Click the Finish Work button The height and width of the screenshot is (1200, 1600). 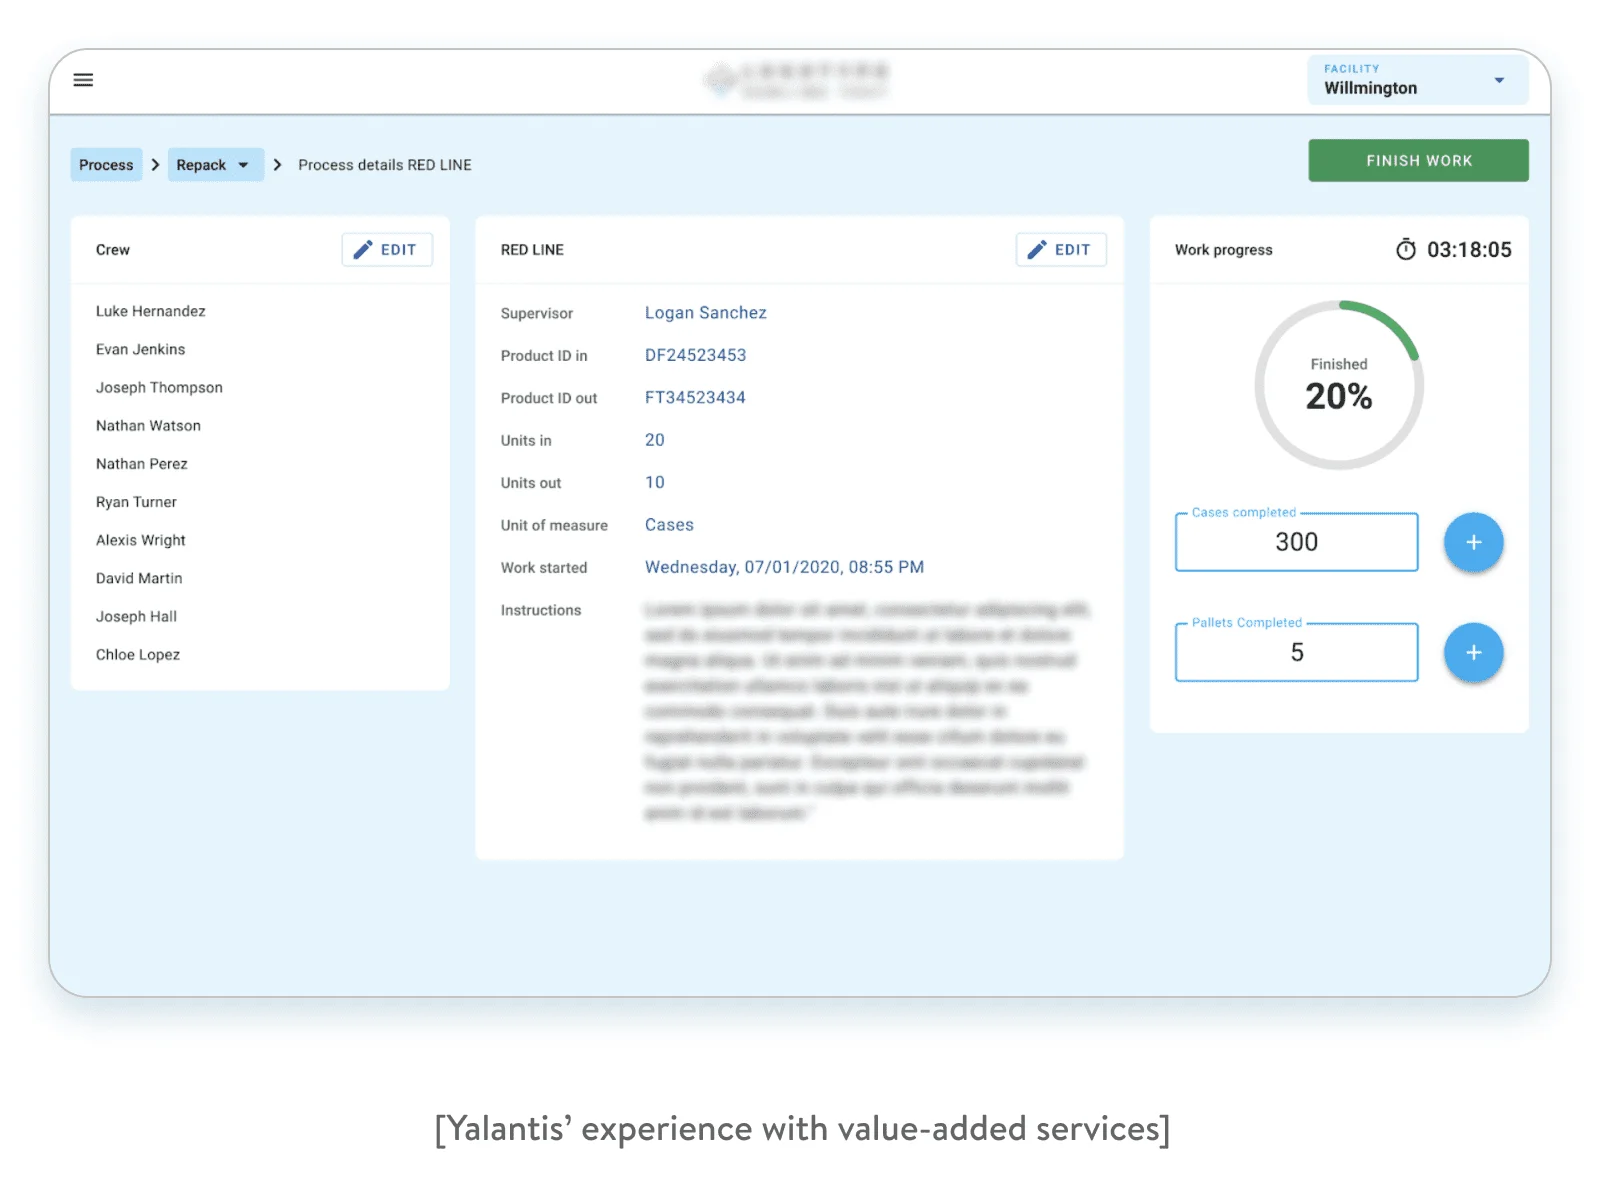[1417, 161]
